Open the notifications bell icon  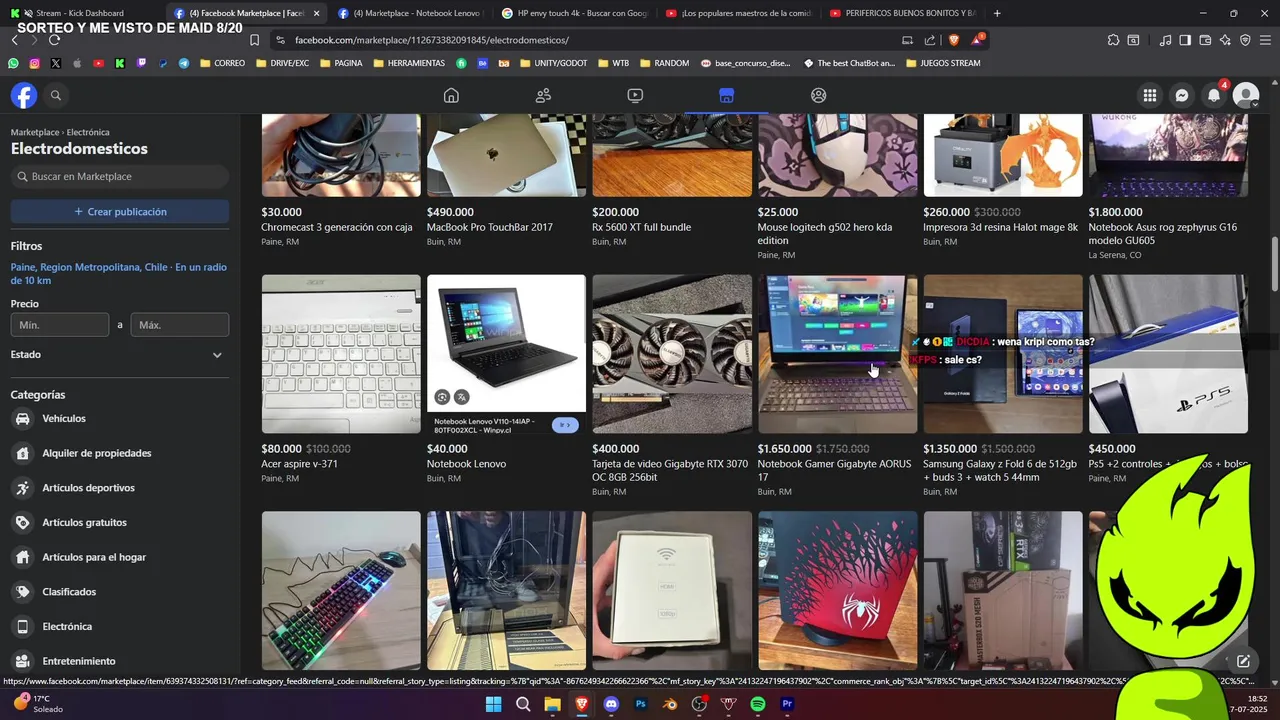click(1214, 95)
